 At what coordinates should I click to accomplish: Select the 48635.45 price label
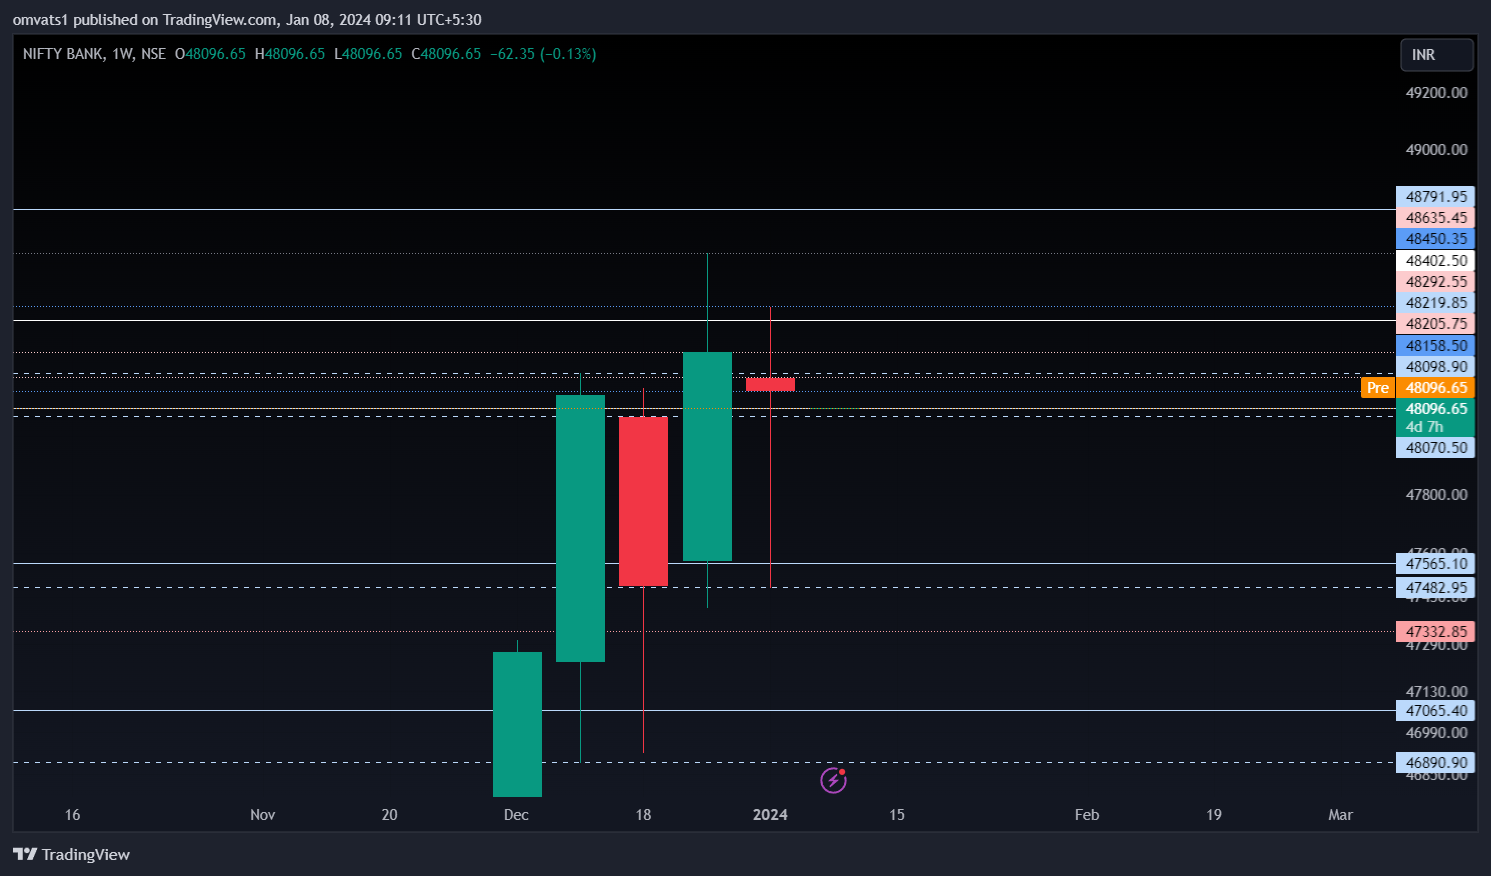click(x=1435, y=218)
